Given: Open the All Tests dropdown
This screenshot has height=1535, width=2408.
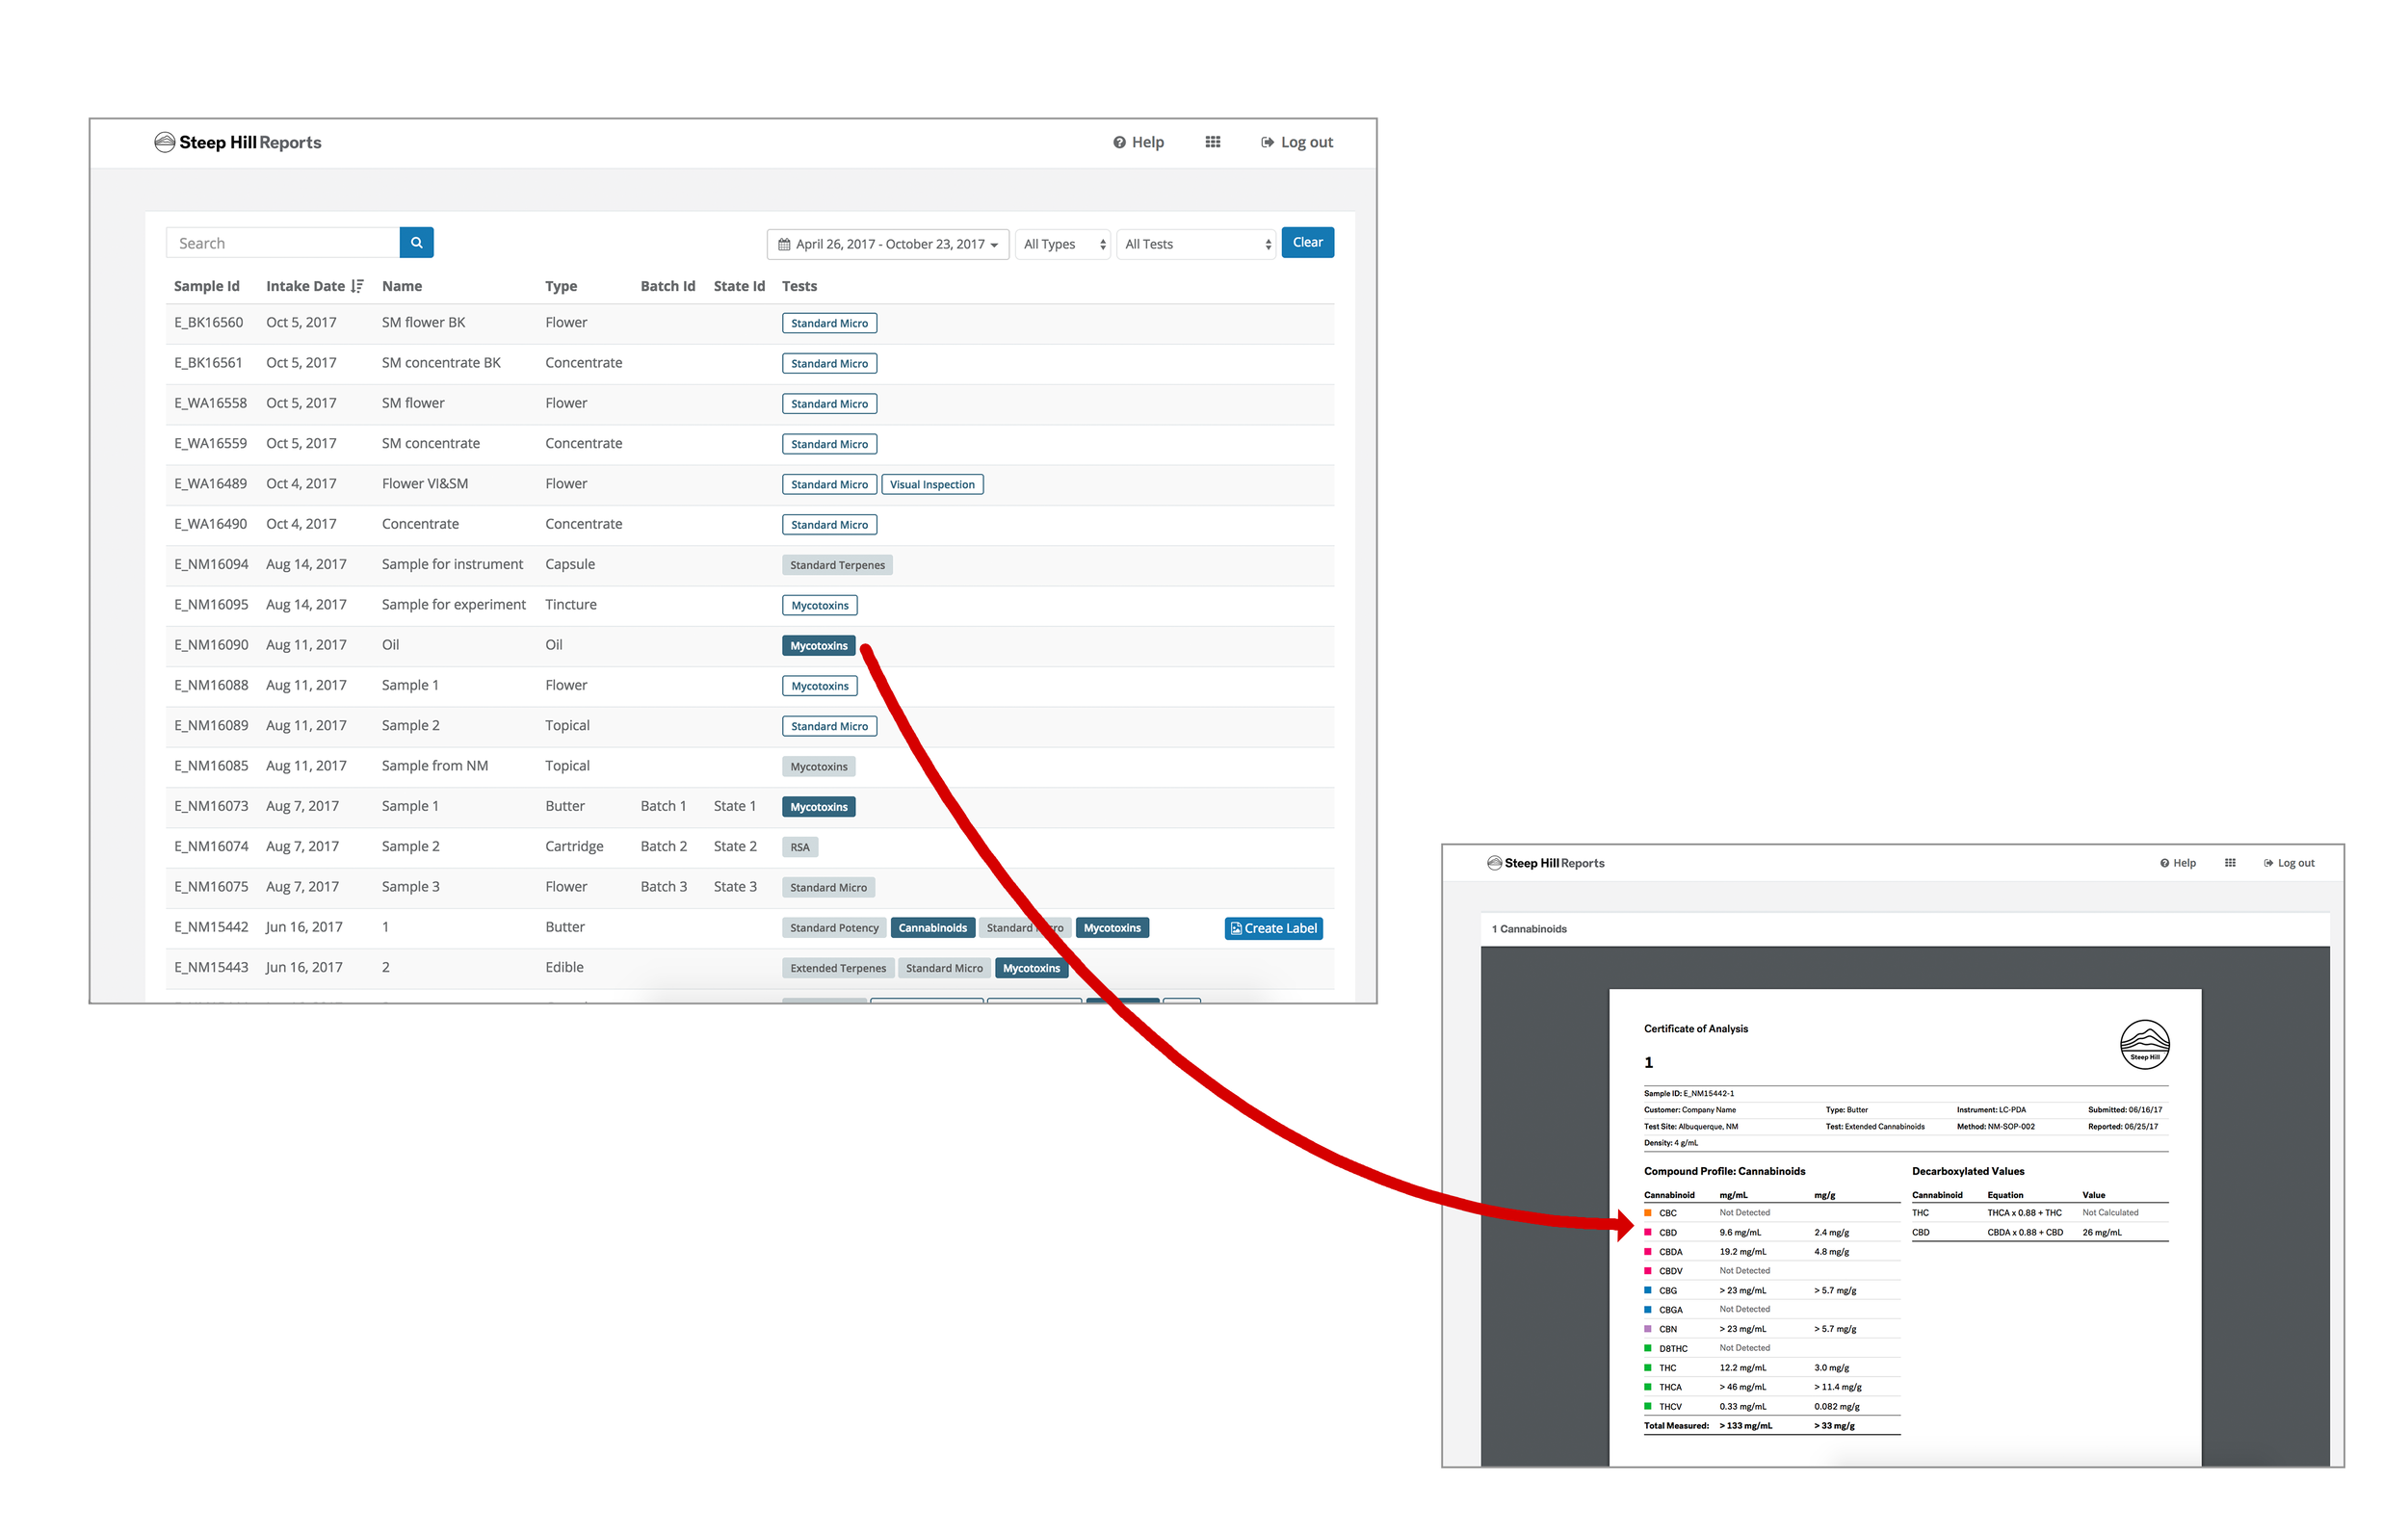Looking at the screenshot, I should point(1196,244).
